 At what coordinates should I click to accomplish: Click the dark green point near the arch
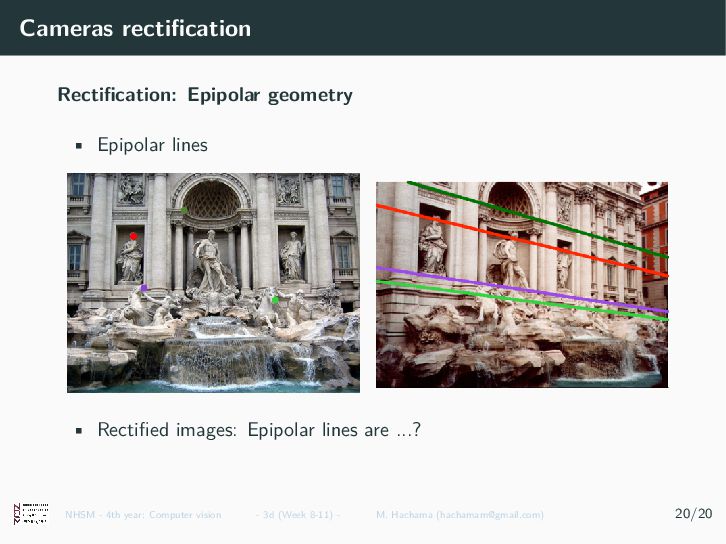pyautogui.click(x=184, y=210)
